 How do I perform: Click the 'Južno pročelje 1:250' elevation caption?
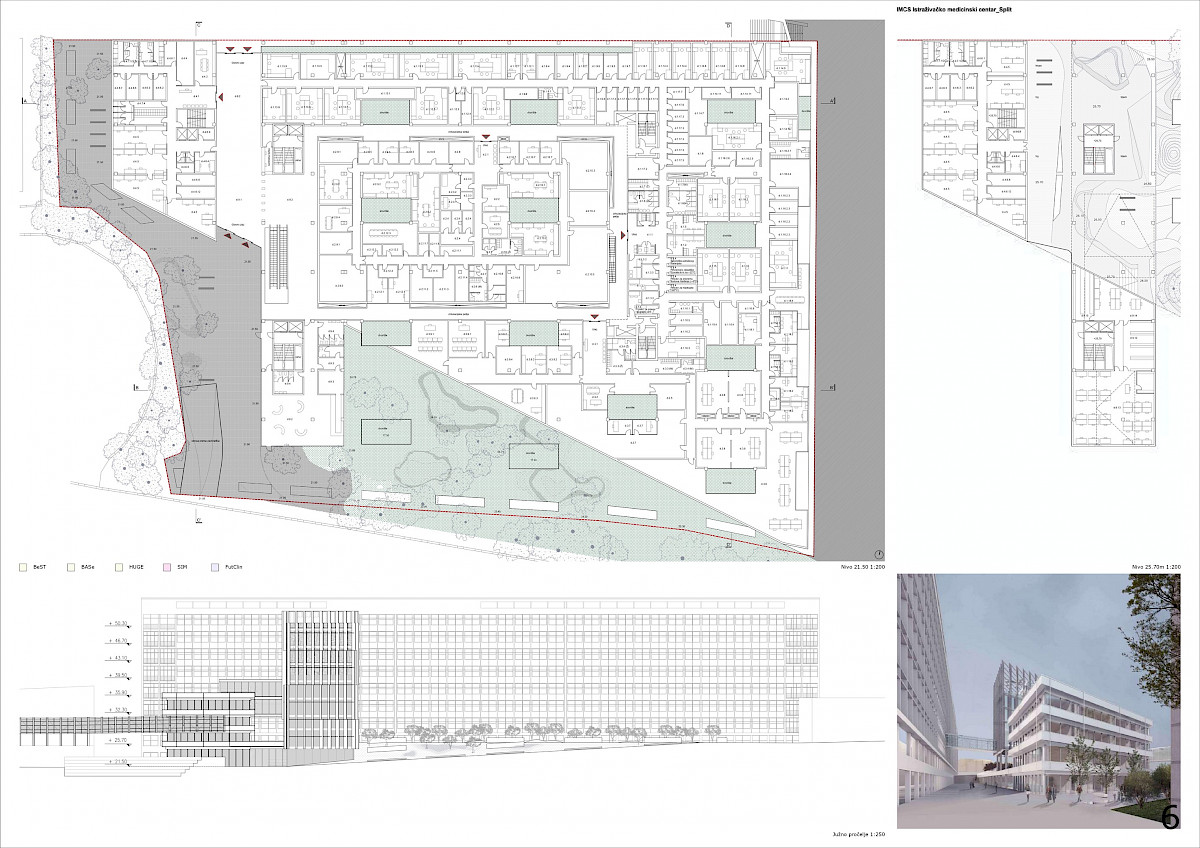point(858,835)
